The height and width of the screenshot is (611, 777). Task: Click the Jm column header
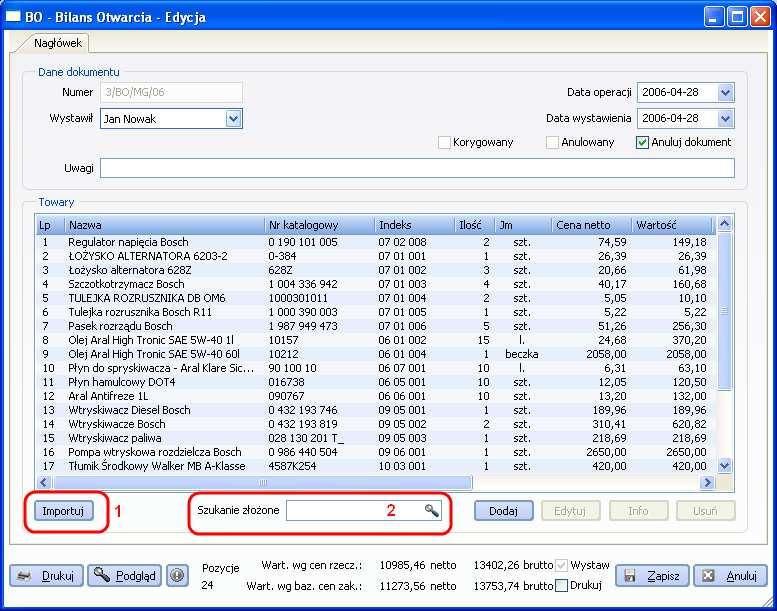tap(523, 225)
